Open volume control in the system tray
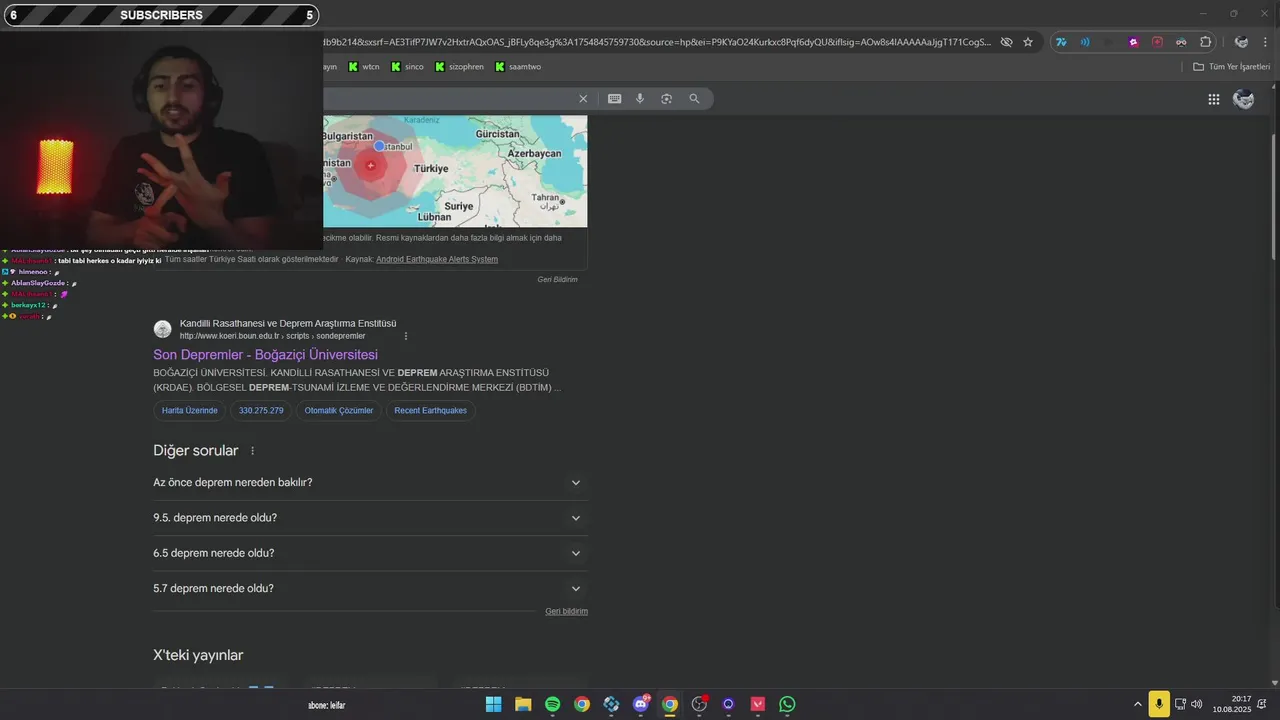Screen dimensions: 1280x720 [x=1196, y=705]
